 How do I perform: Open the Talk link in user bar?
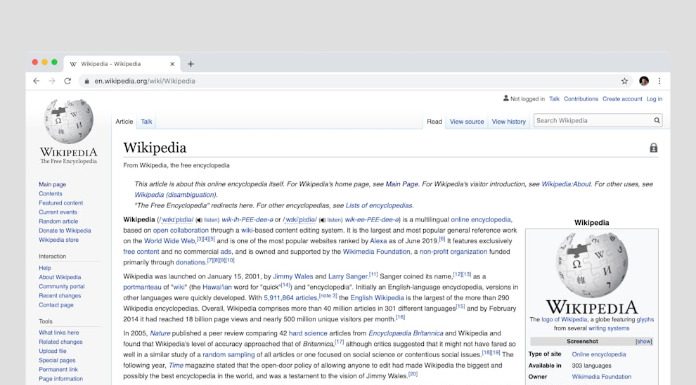tap(554, 99)
